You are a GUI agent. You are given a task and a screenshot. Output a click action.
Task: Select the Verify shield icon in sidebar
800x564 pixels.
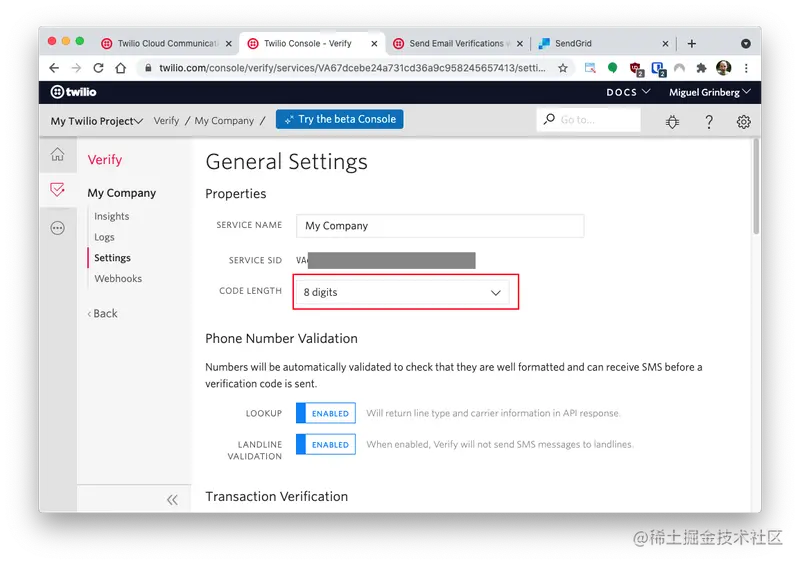pos(58,190)
